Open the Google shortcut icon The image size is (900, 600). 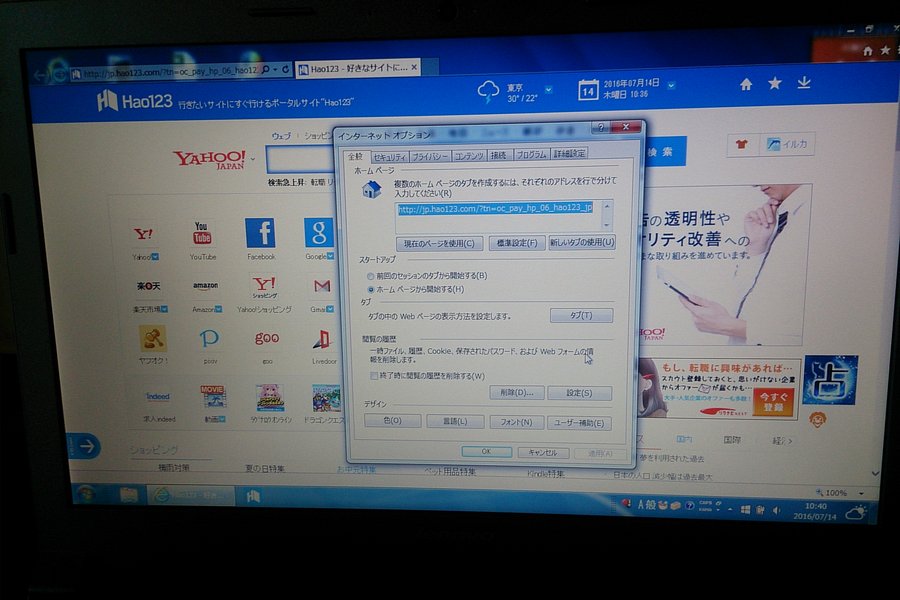point(319,233)
